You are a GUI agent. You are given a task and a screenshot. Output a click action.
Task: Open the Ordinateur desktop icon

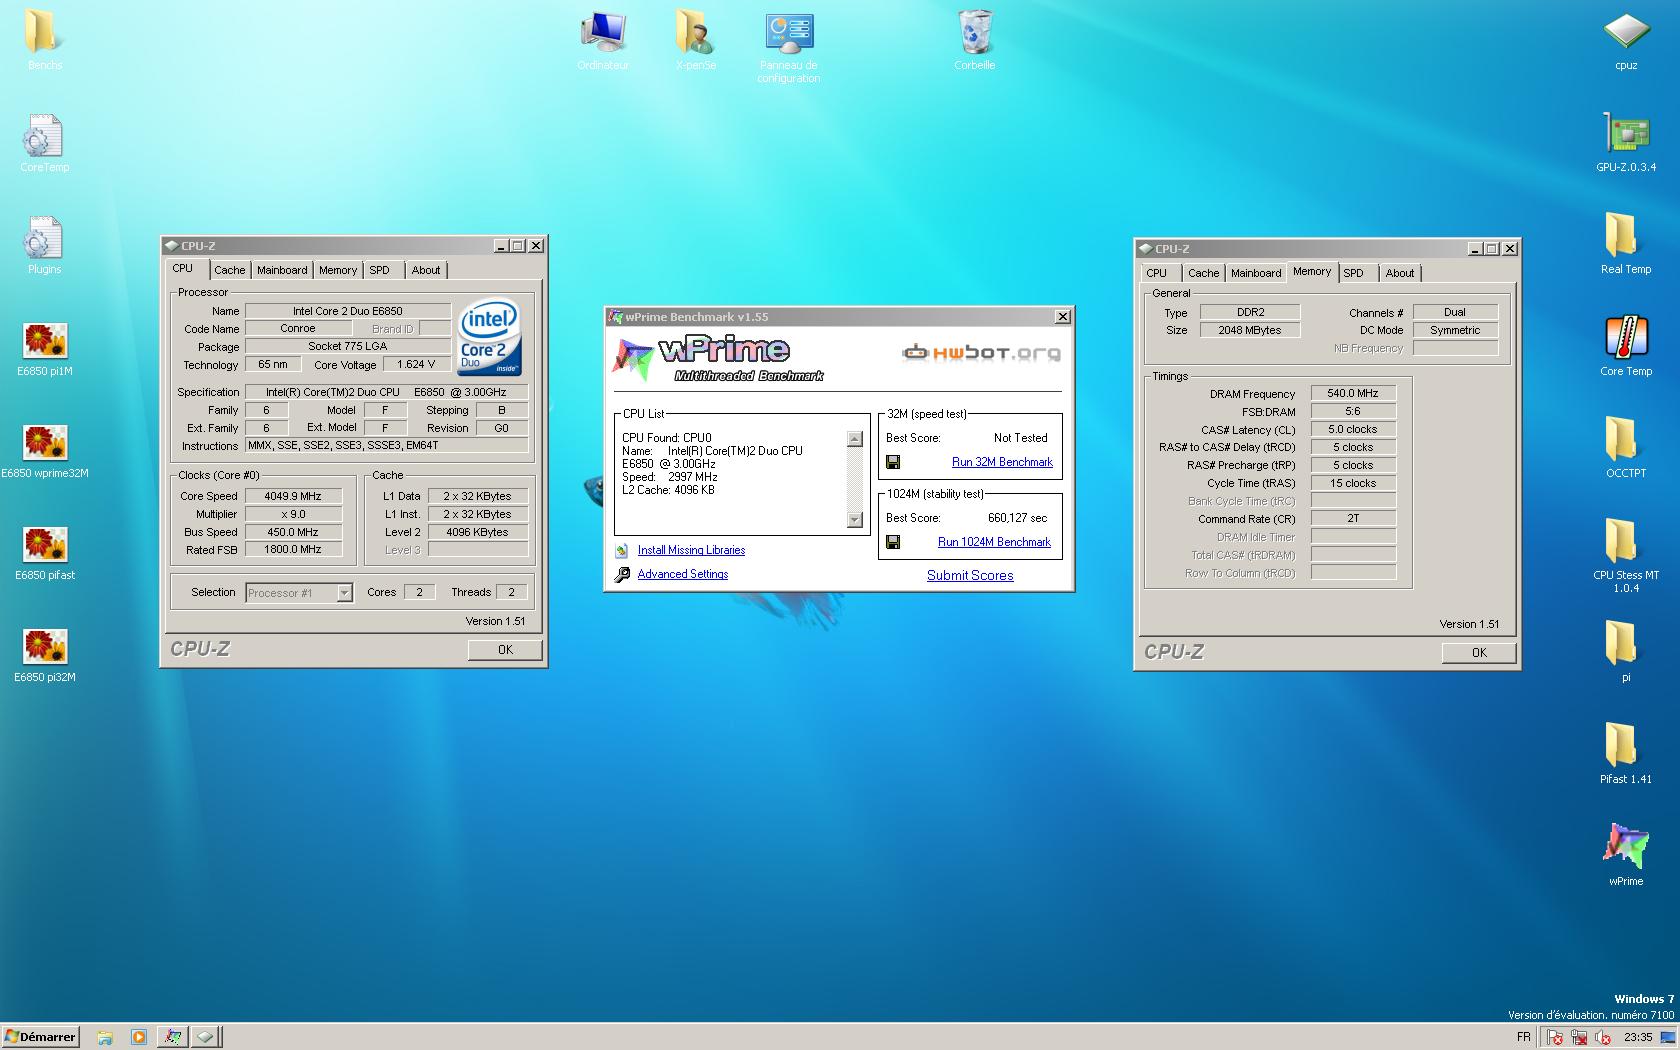click(603, 40)
